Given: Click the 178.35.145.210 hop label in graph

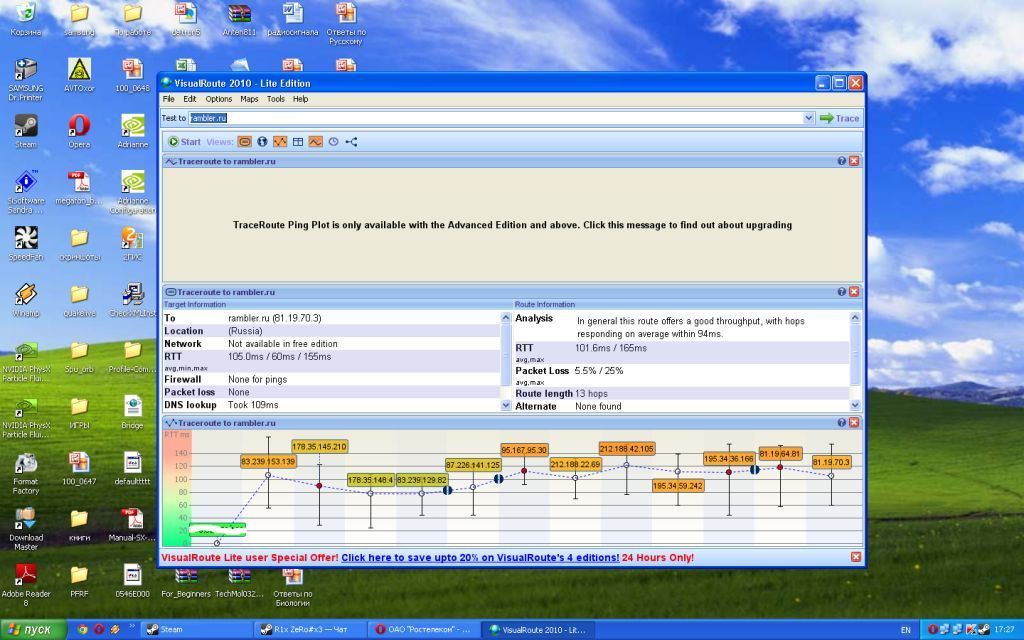Looking at the screenshot, I should [319, 446].
